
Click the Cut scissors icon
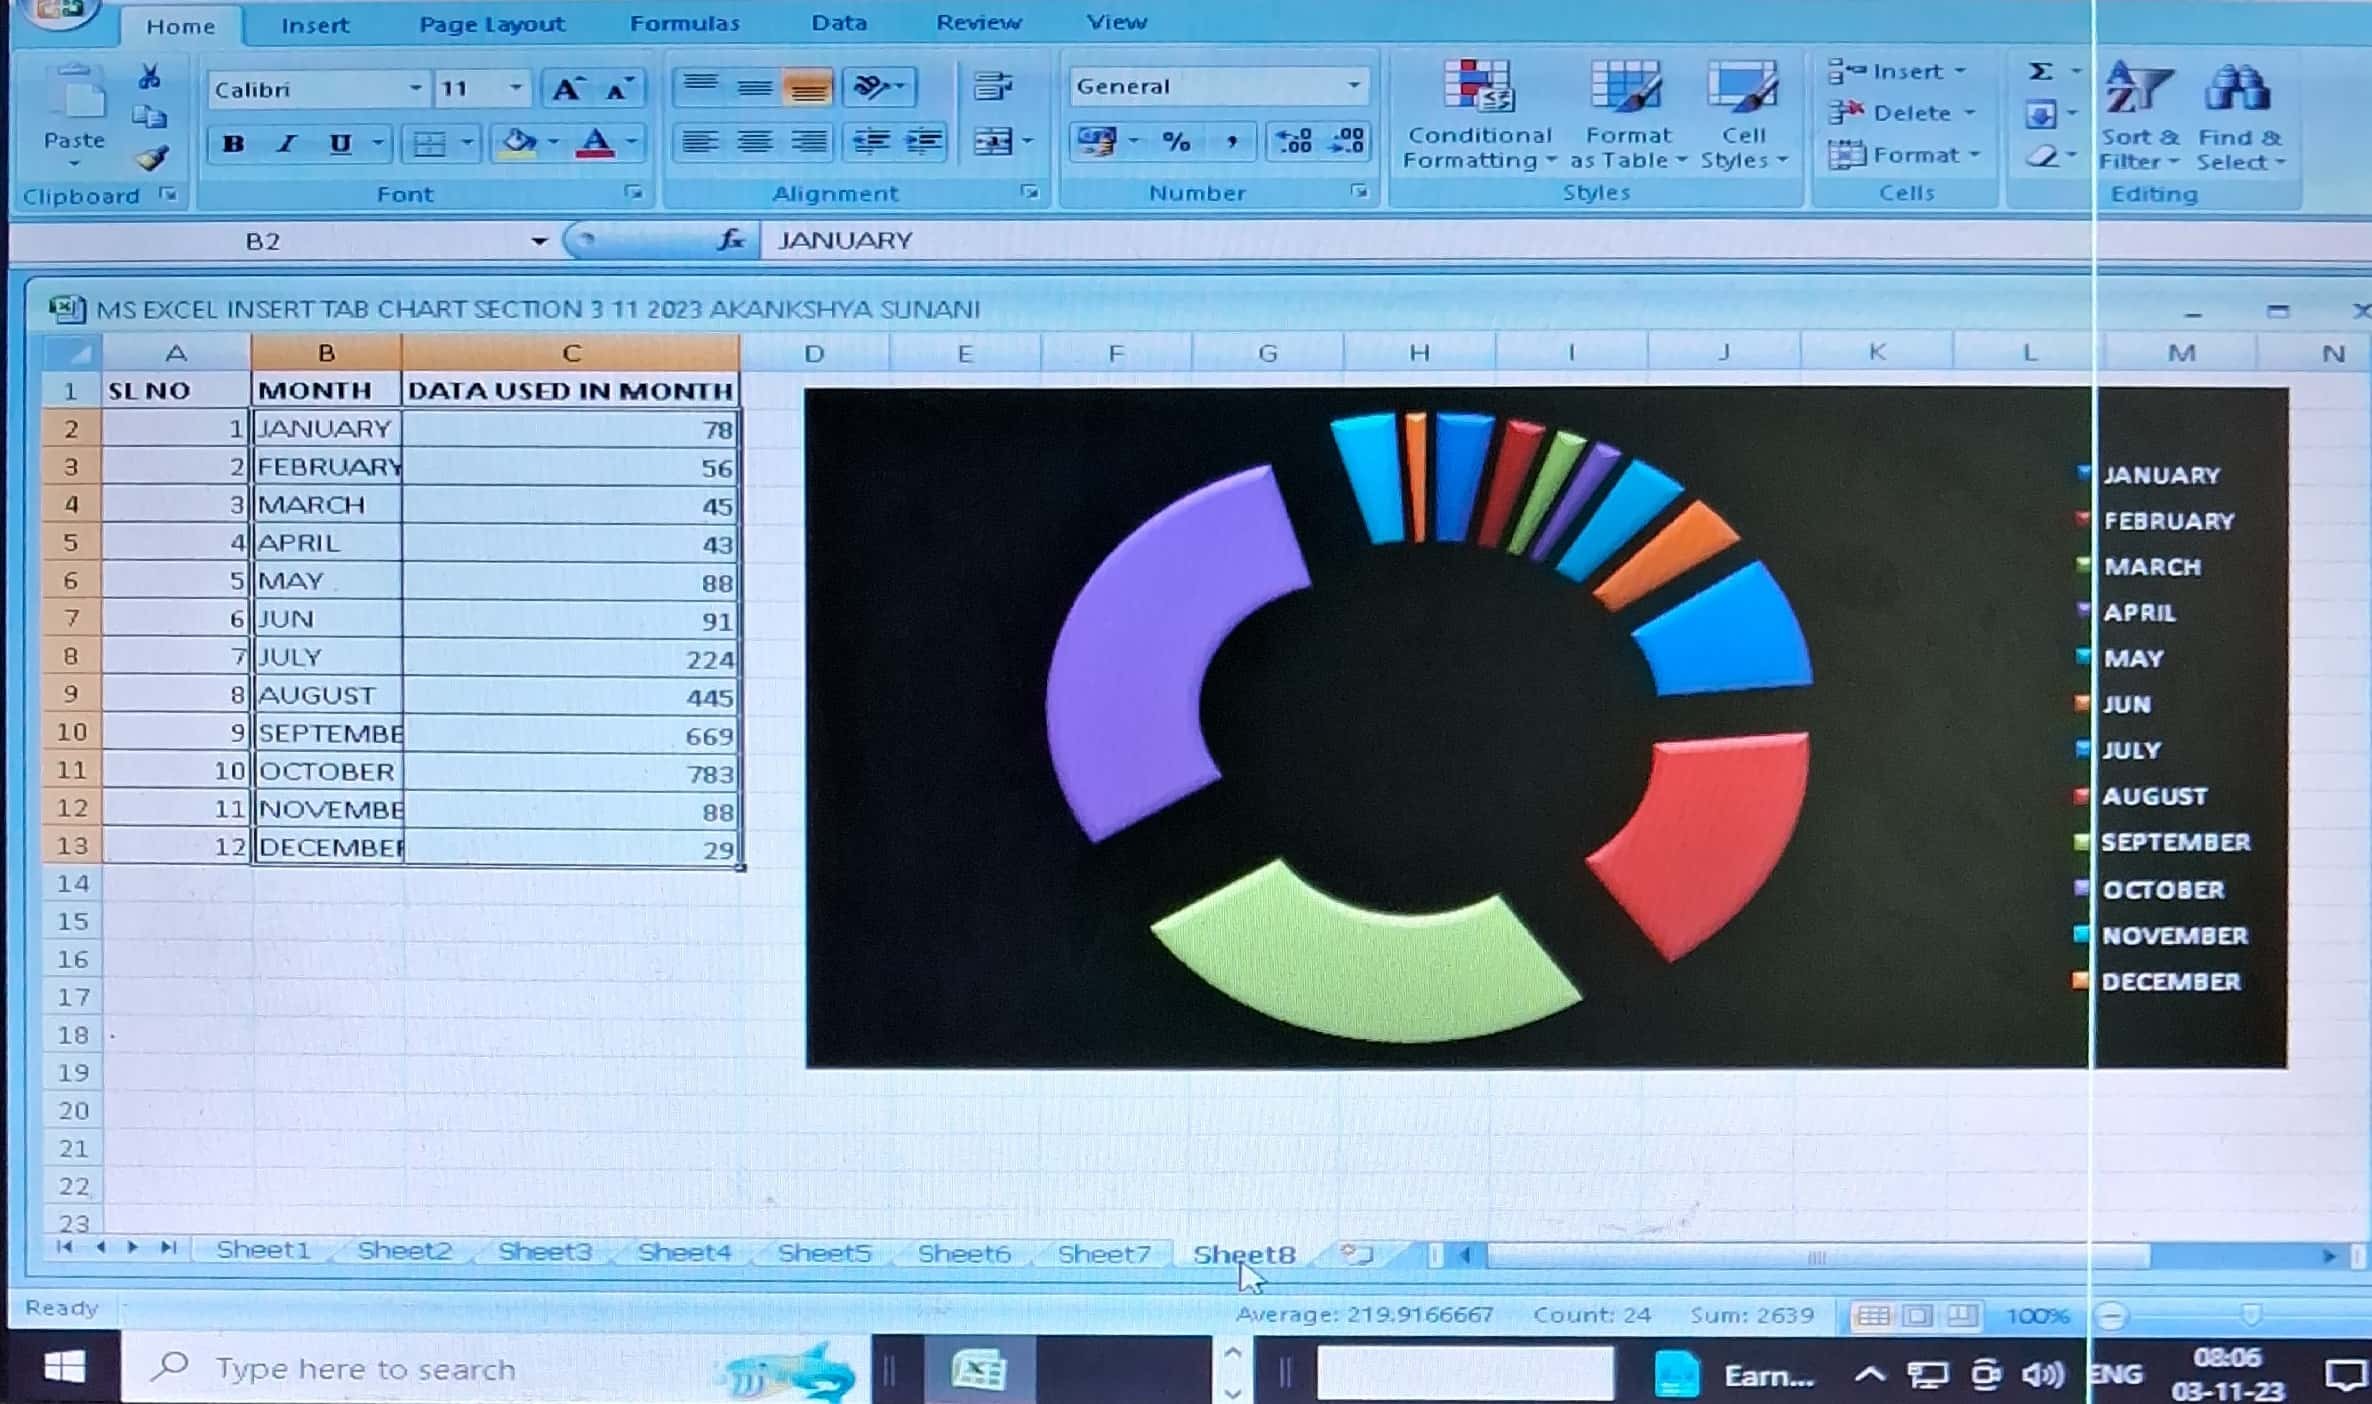click(x=150, y=77)
